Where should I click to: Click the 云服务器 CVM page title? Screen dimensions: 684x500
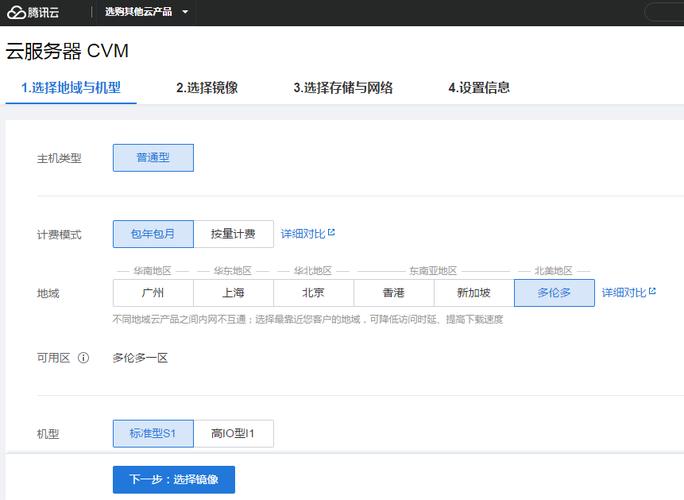(67, 51)
